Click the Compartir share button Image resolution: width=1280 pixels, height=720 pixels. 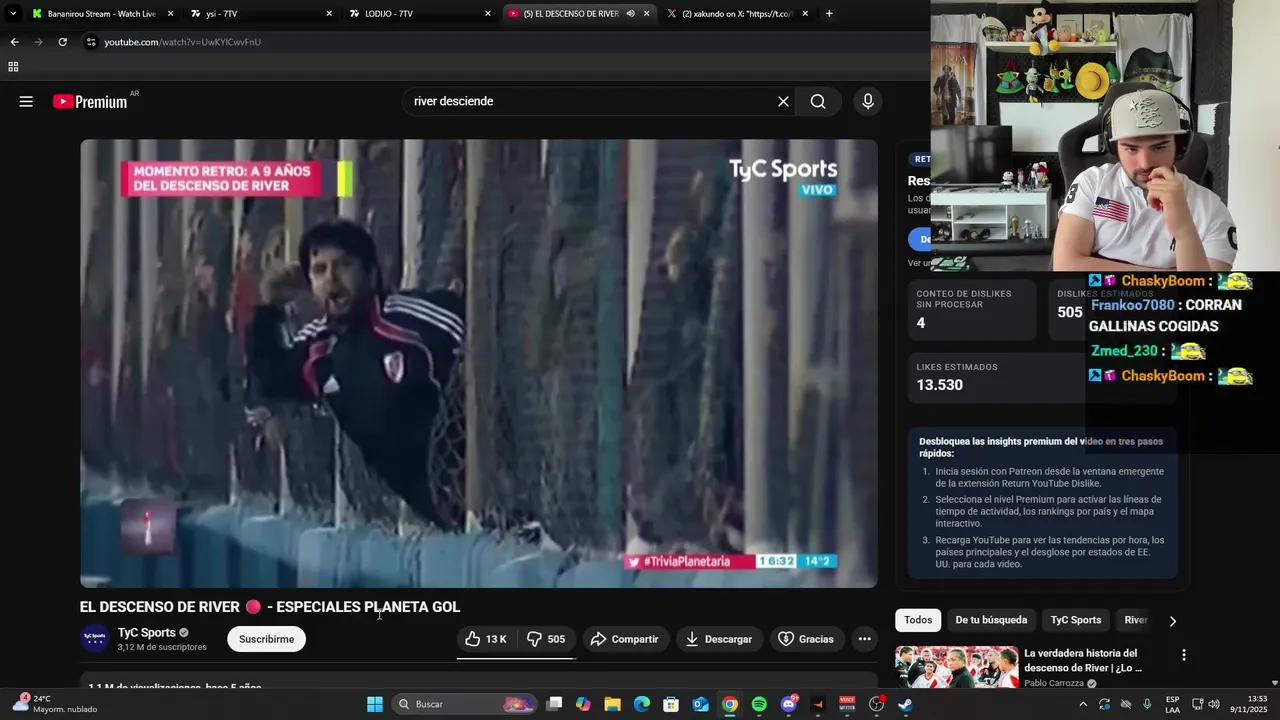(x=624, y=639)
